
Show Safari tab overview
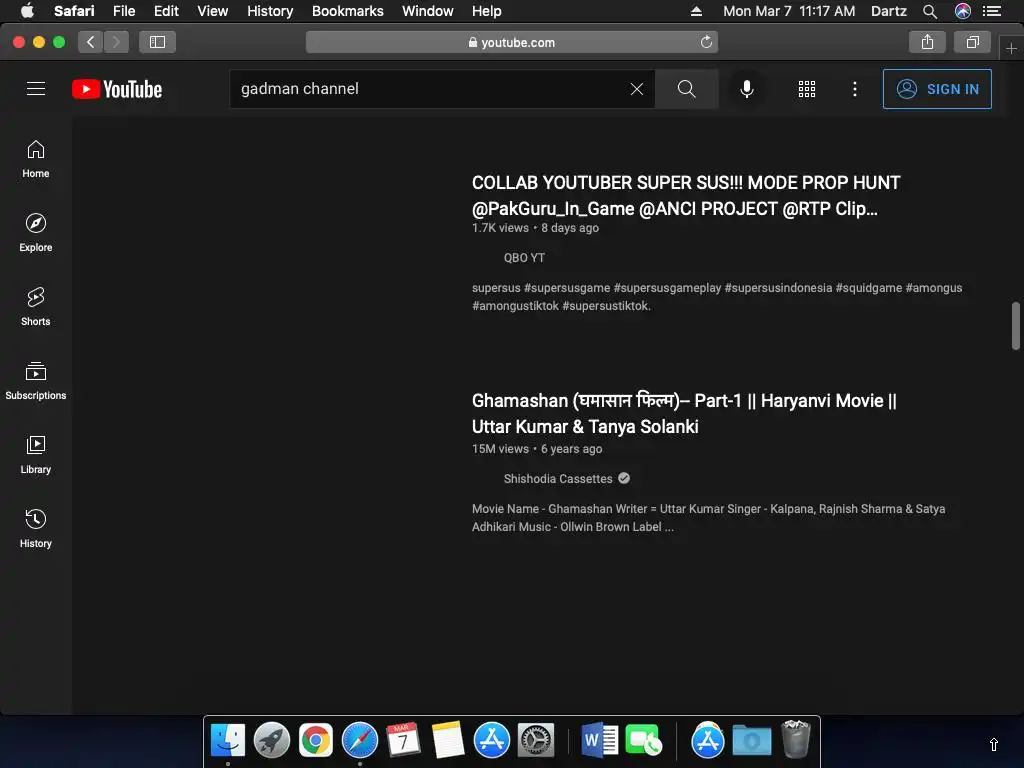click(x=972, y=42)
